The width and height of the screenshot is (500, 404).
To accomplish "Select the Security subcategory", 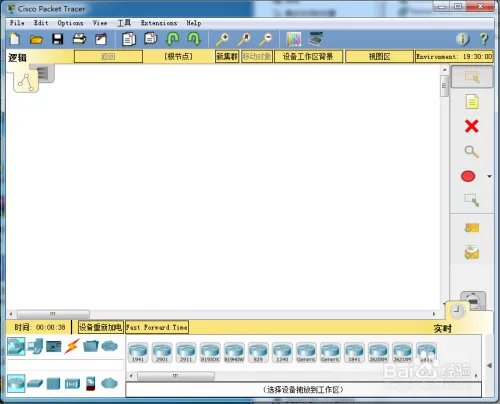I will (x=91, y=383).
